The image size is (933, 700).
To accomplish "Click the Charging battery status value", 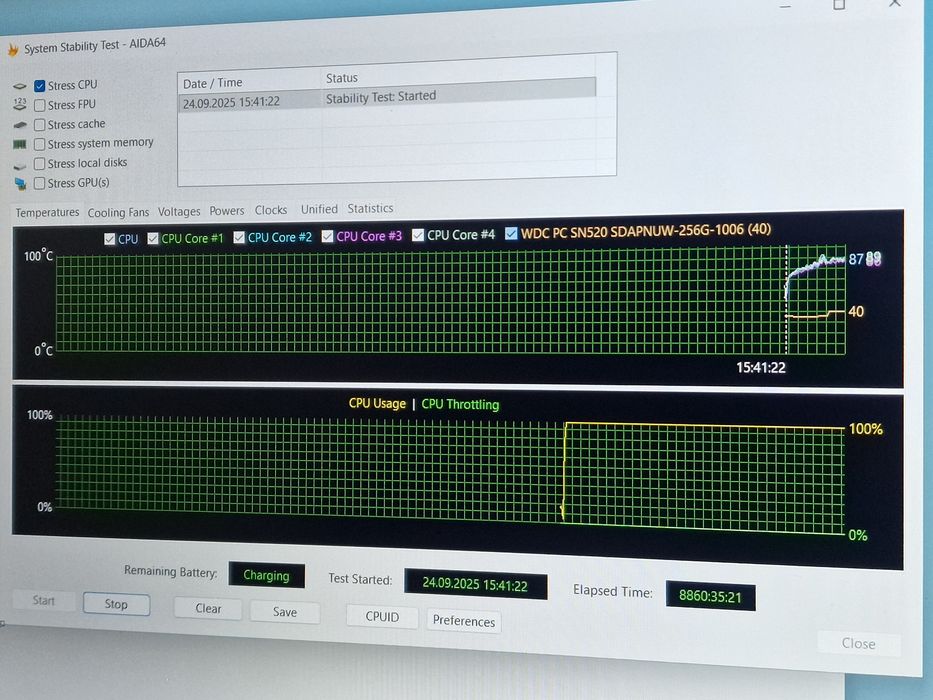I will 266,576.
